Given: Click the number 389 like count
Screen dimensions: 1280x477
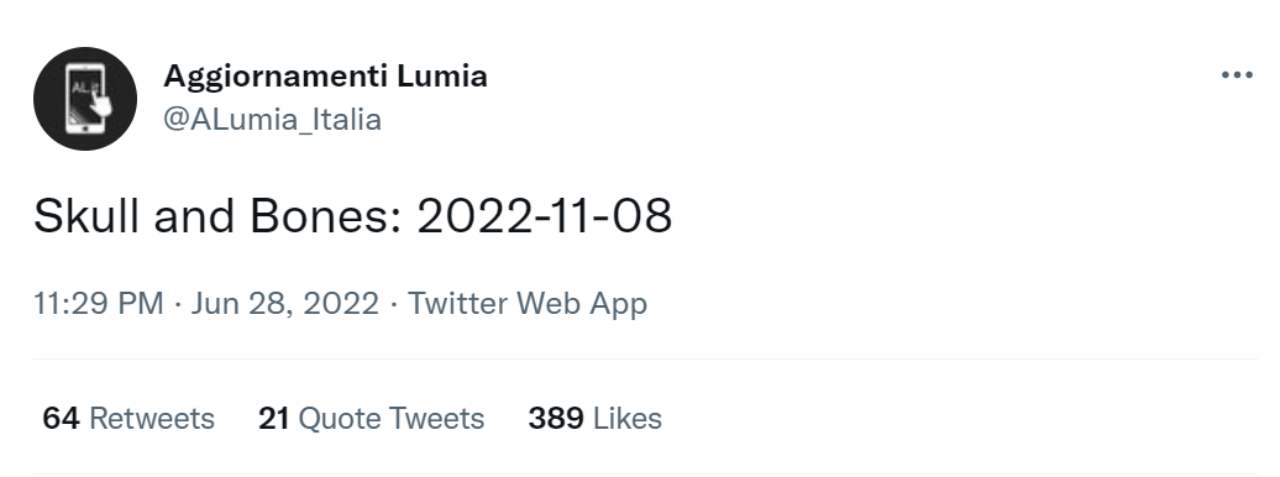Looking at the screenshot, I should [x=556, y=418].
